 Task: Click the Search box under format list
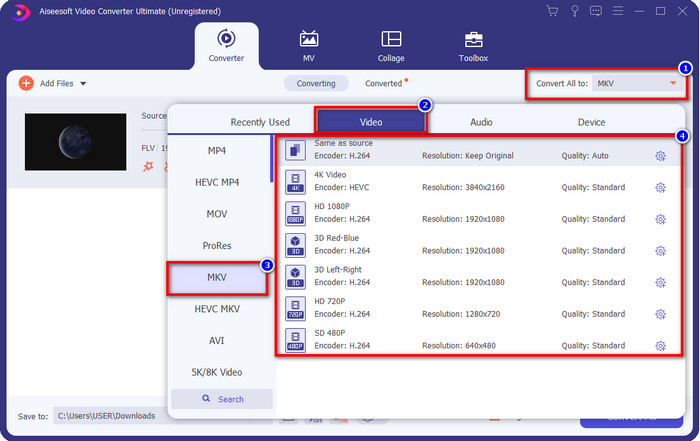point(222,399)
